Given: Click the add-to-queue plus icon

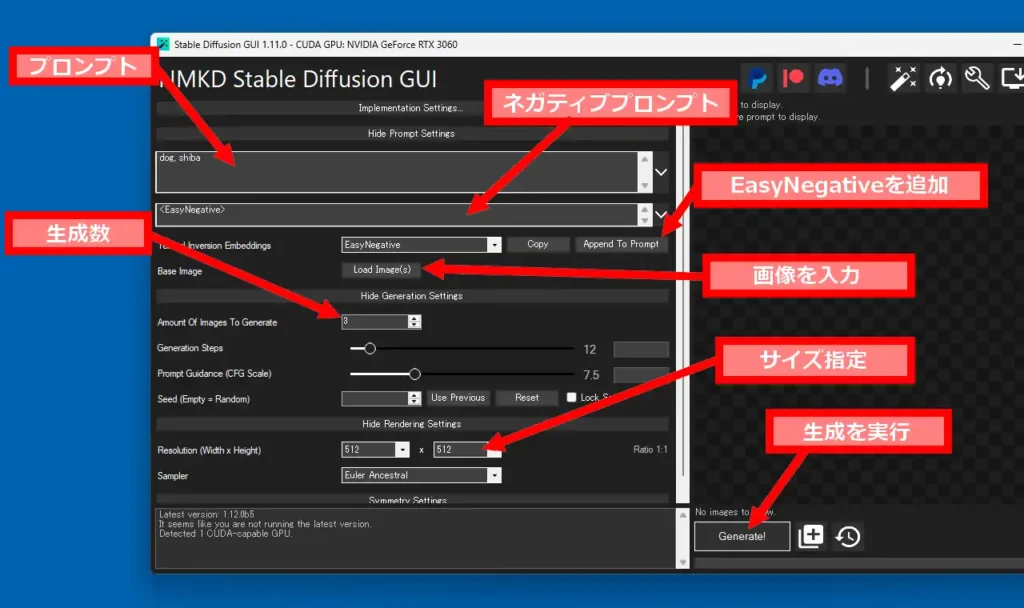Looking at the screenshot, I should [810, 536].
